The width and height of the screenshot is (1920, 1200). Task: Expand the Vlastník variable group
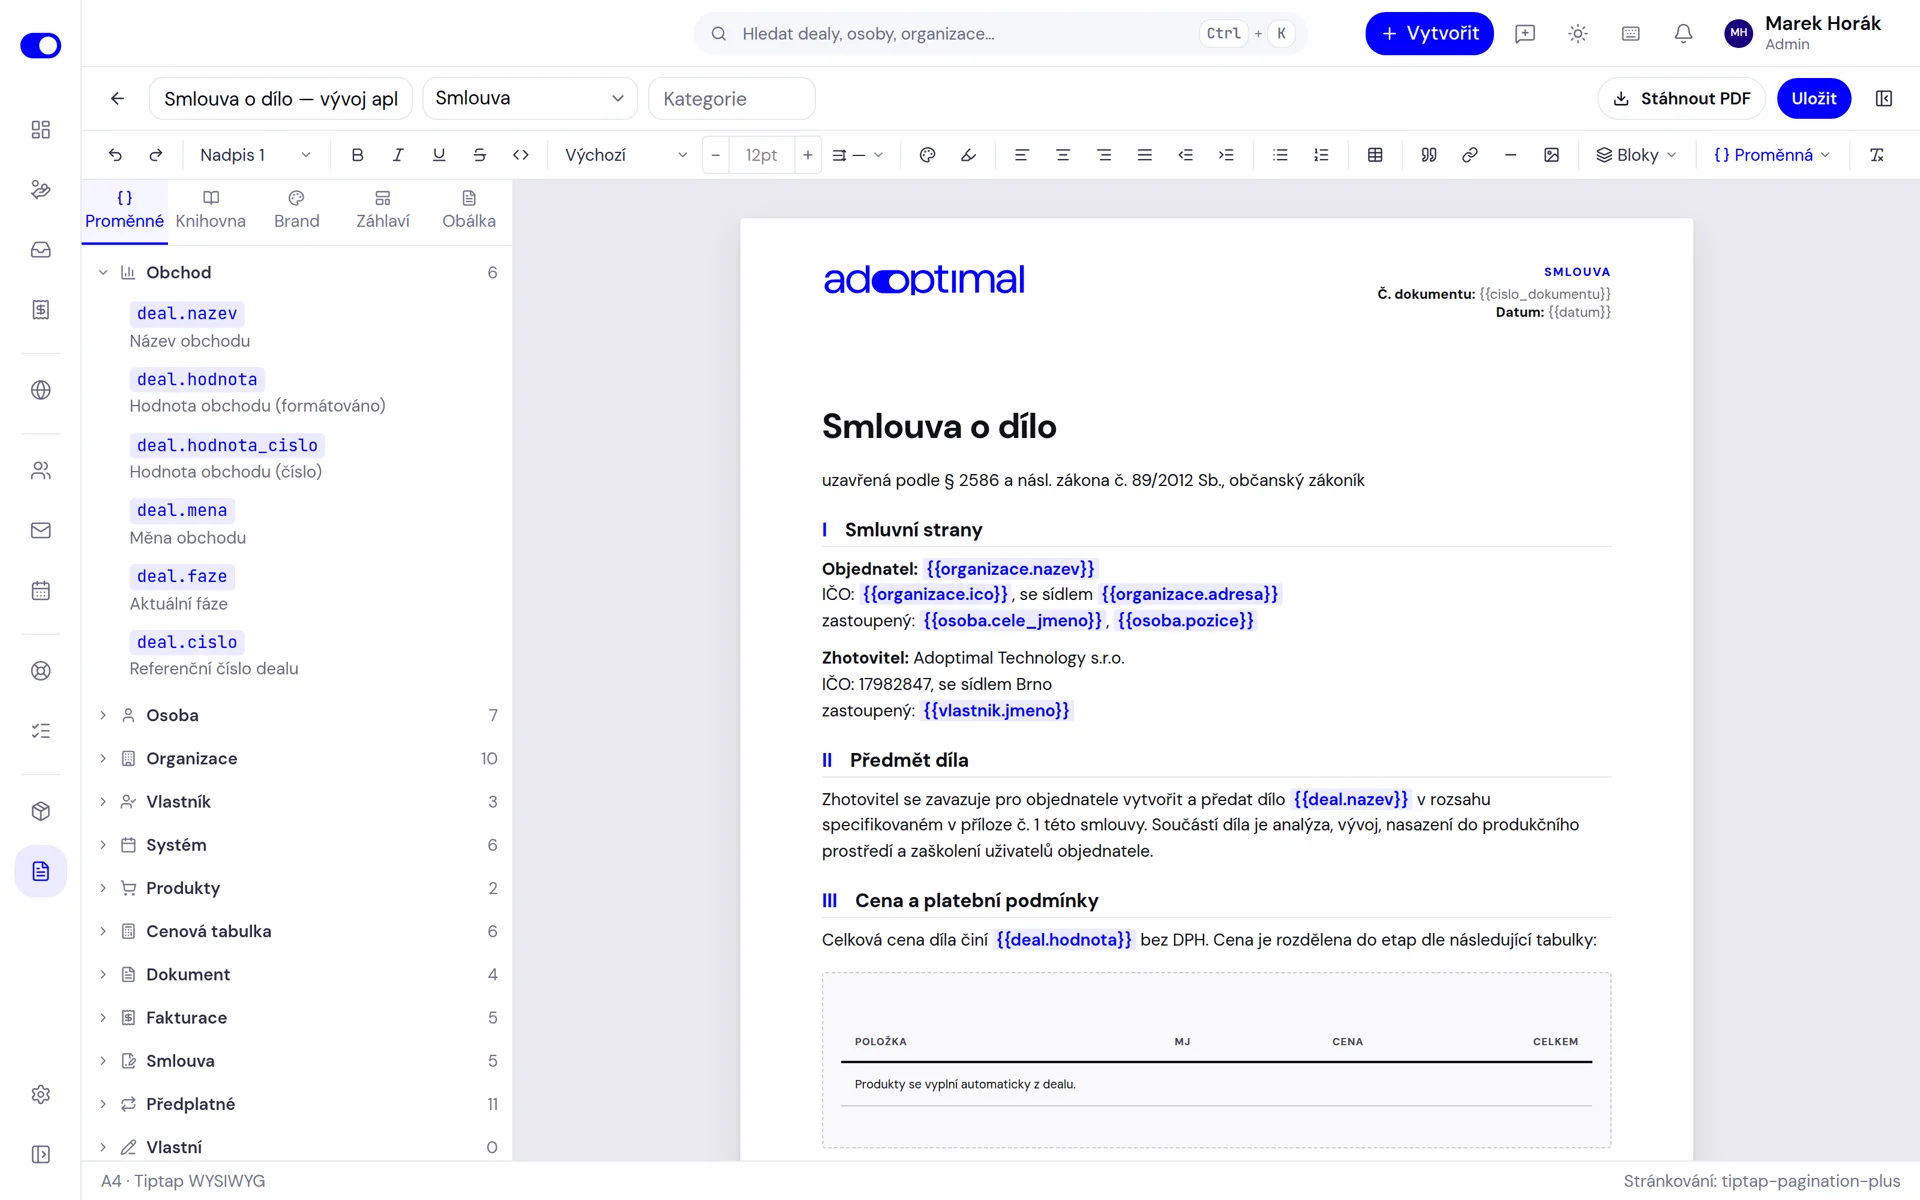(x=296, y=801)
